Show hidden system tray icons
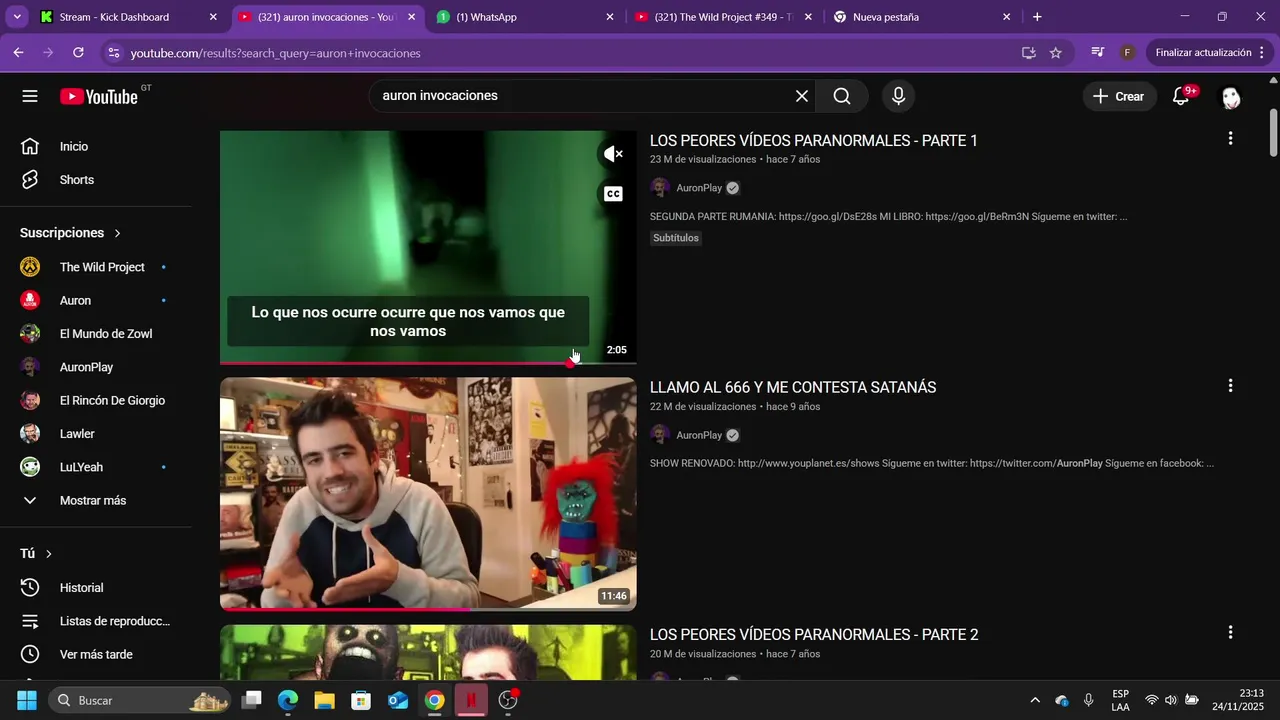The image size is (1280, 720). 1035,700
